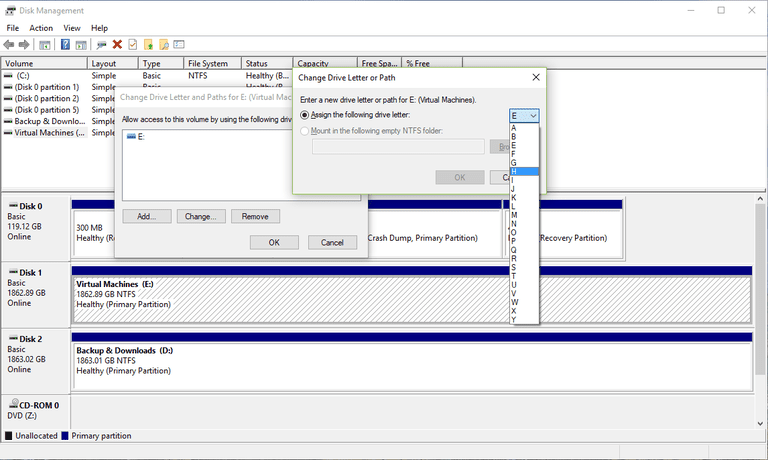Click the folder with green arrow icon
The height and width of the screenshot is (460, 768).
click(x=148, y=45)
